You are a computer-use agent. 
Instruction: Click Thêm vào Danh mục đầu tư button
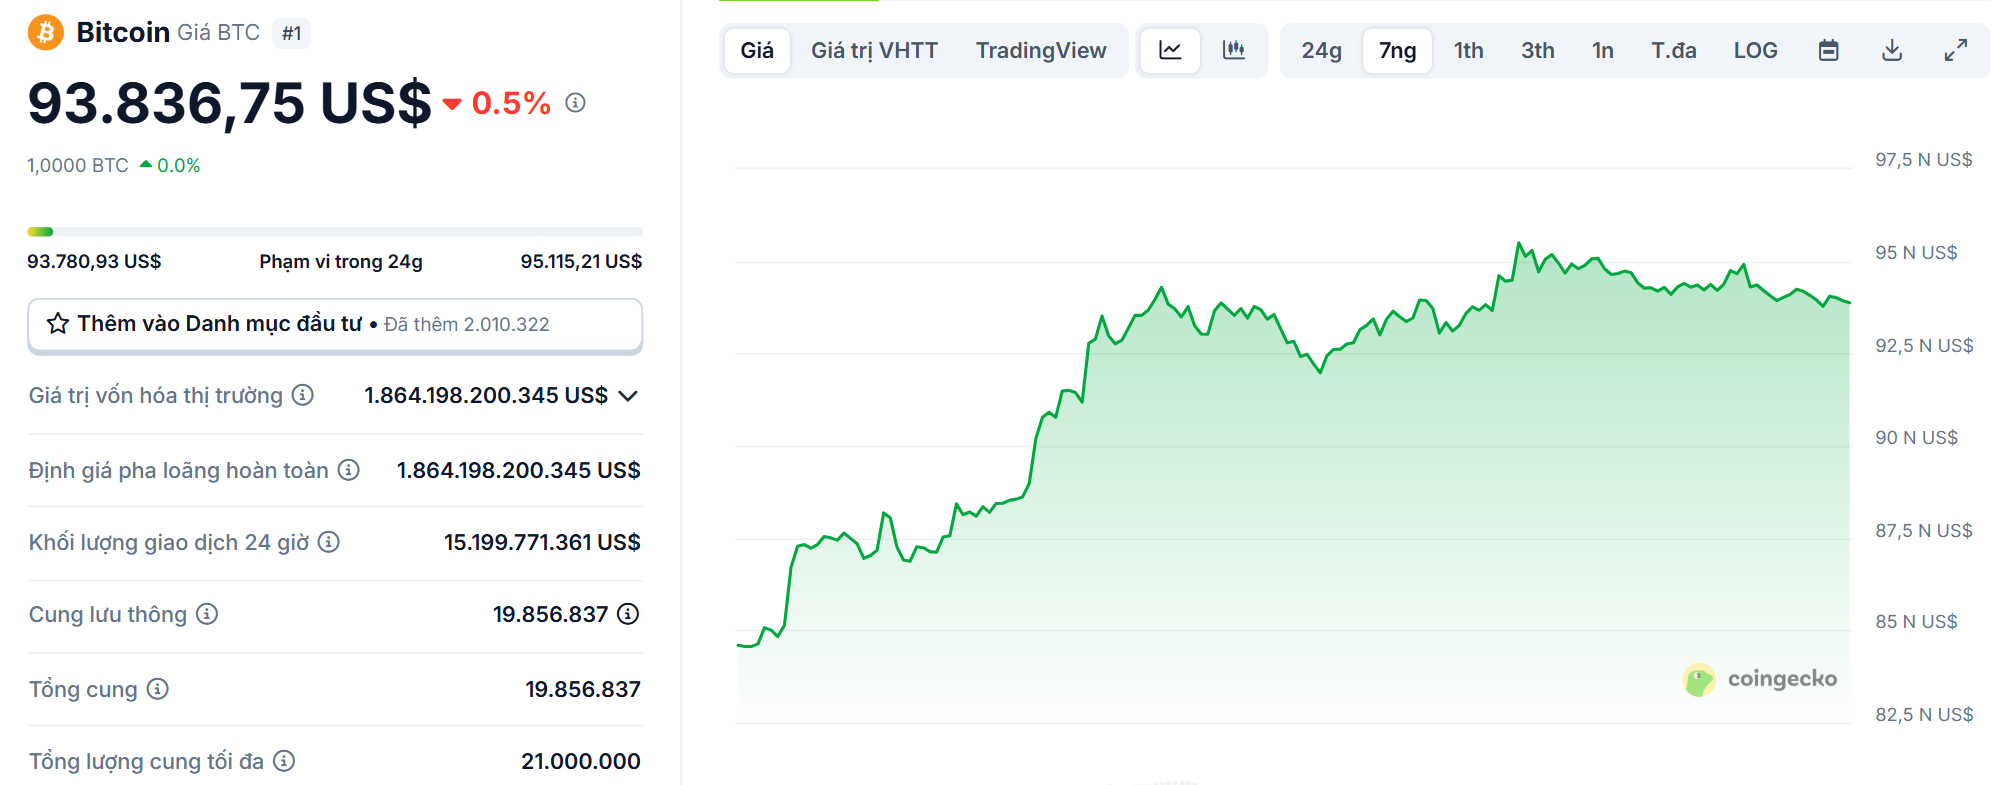335,325
